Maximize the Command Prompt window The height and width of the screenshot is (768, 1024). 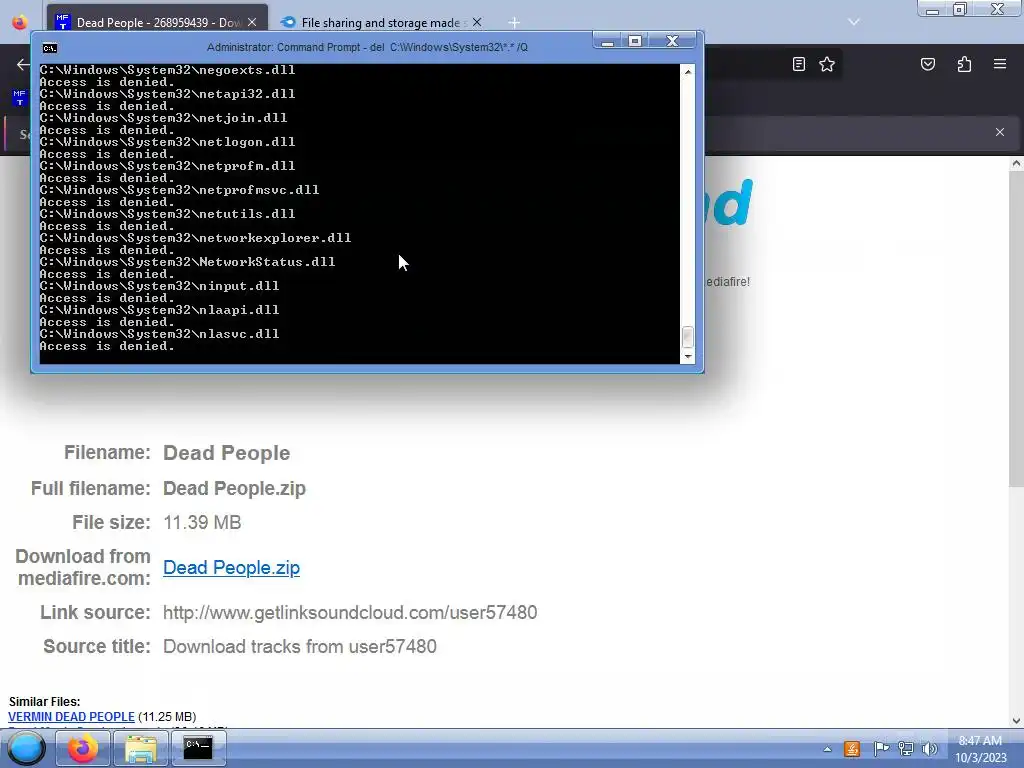point(635,41)
